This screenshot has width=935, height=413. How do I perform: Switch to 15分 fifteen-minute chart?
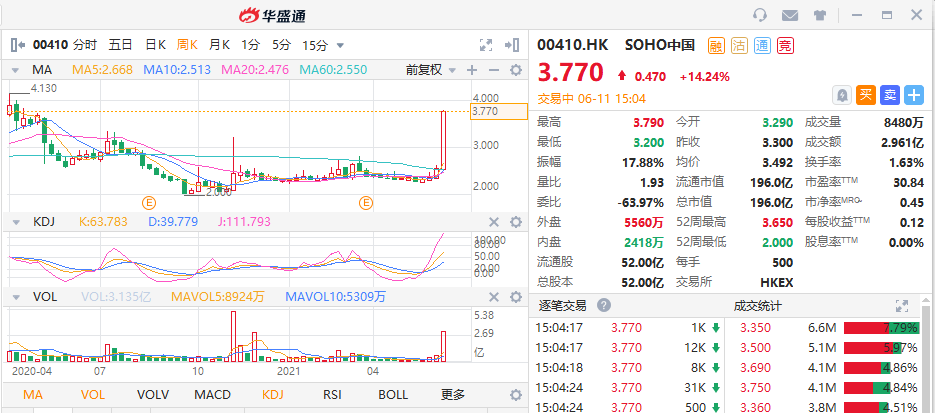(x=315, y=45)
